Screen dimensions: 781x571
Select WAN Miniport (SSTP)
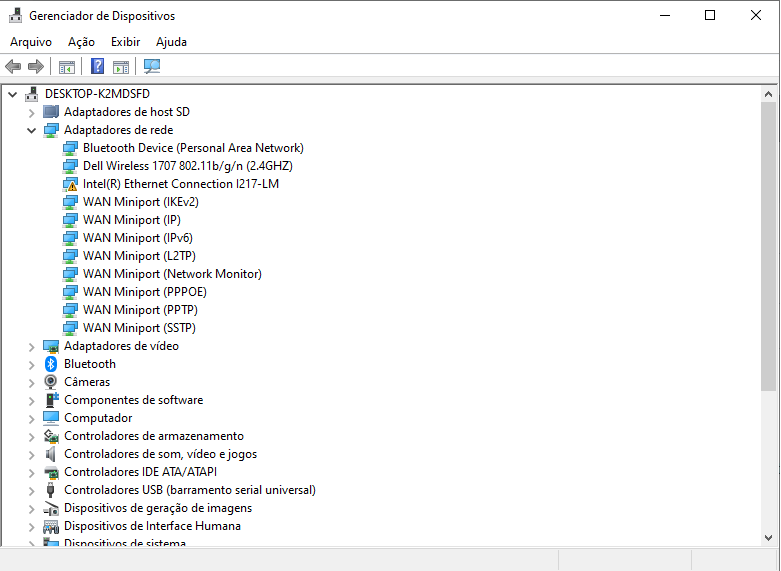tap(139, 327)
